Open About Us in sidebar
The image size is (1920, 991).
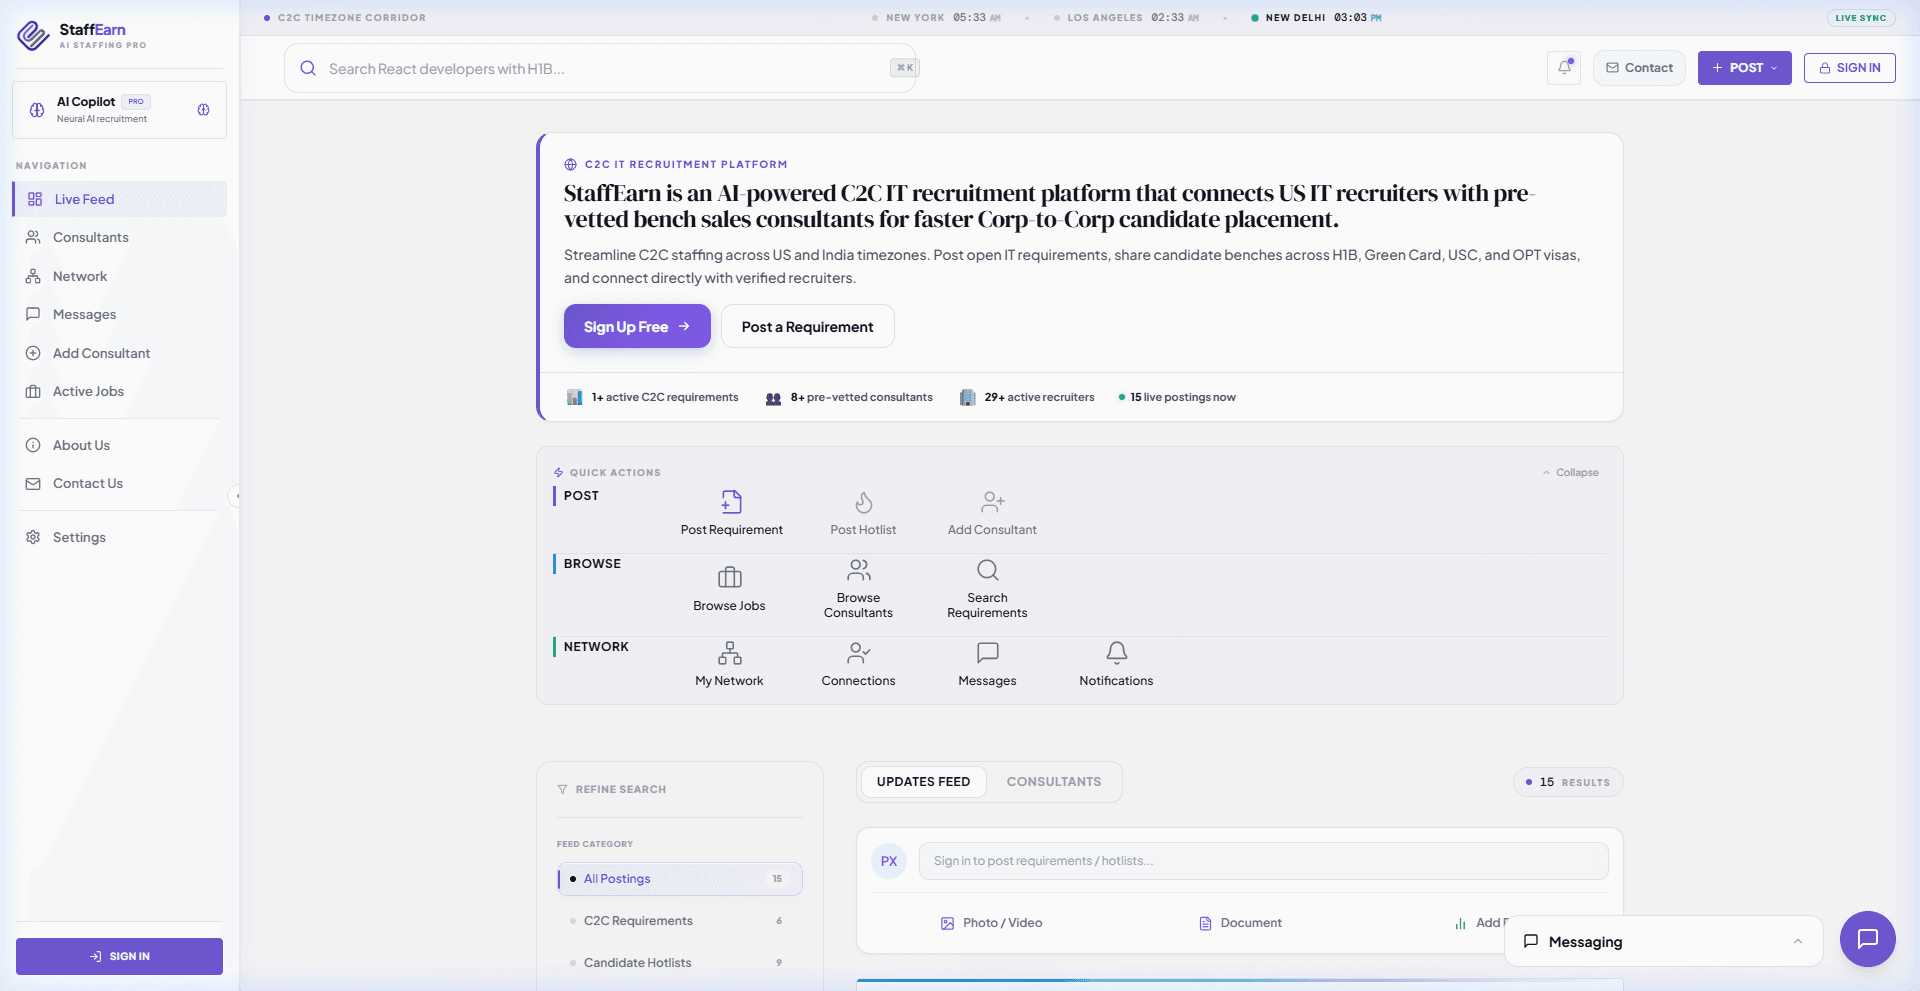coord(120,445)
